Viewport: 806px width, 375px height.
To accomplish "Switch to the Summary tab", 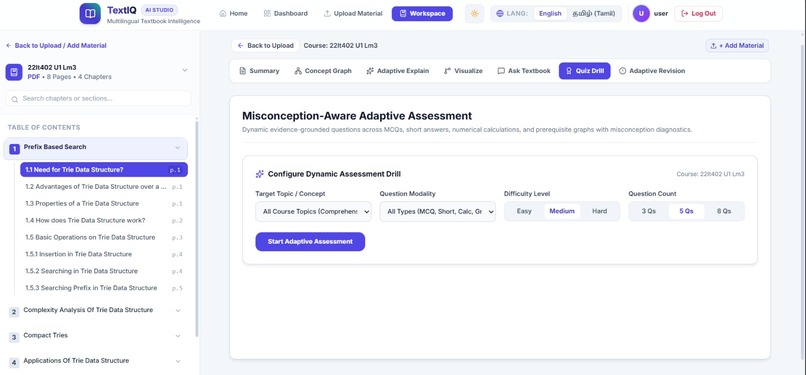I will [x=259, y=71].
